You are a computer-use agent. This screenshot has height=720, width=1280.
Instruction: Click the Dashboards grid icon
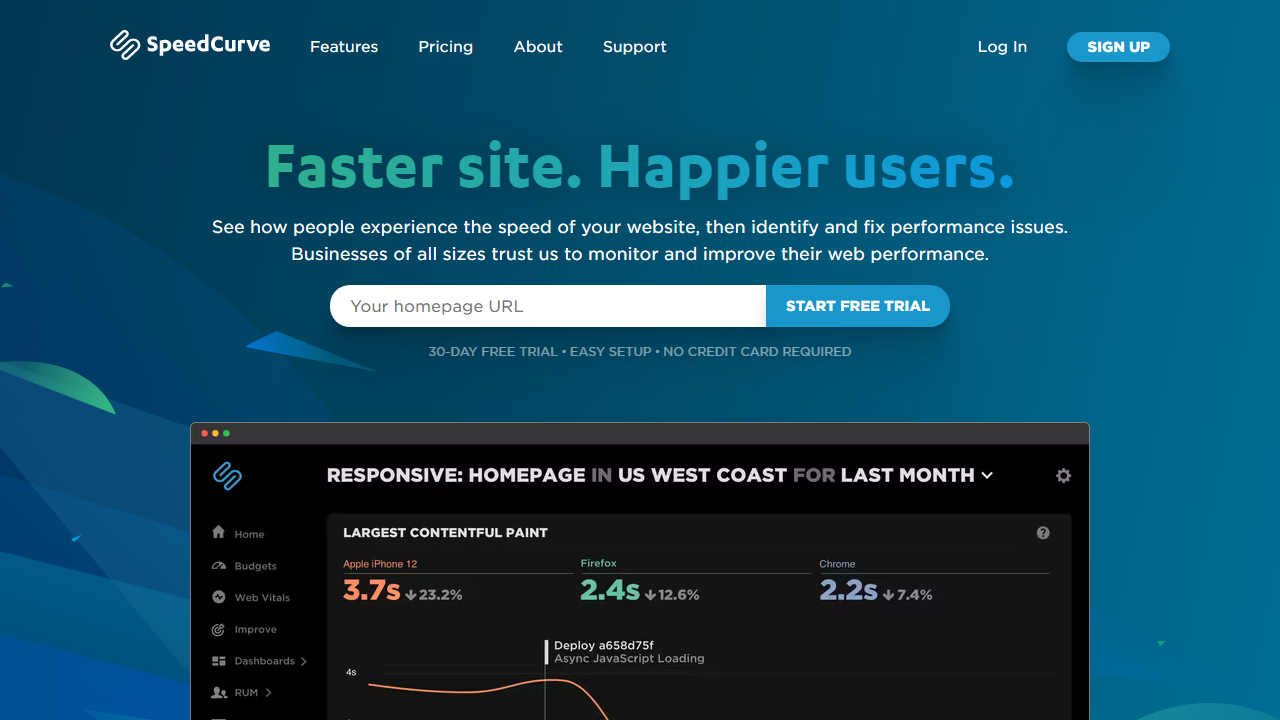219,661
